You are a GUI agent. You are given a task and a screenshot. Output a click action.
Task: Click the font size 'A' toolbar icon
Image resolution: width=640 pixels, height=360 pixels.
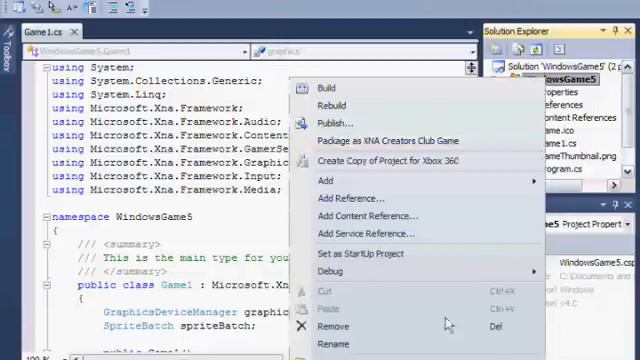(72, 7)
